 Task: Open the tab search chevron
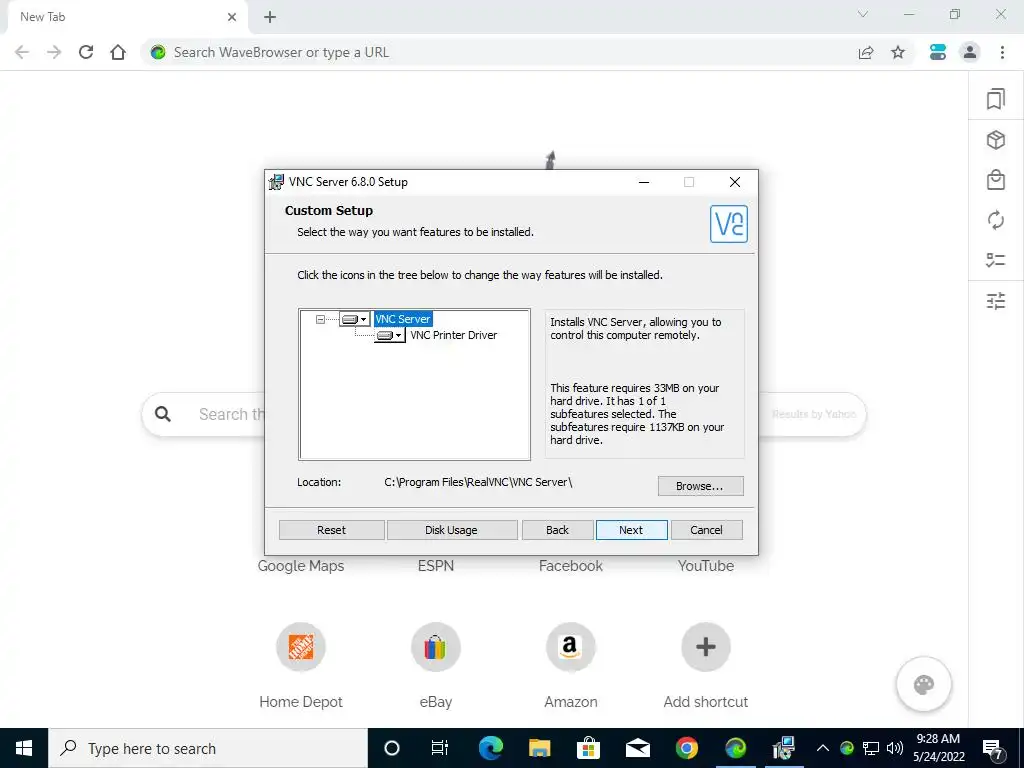863,14
